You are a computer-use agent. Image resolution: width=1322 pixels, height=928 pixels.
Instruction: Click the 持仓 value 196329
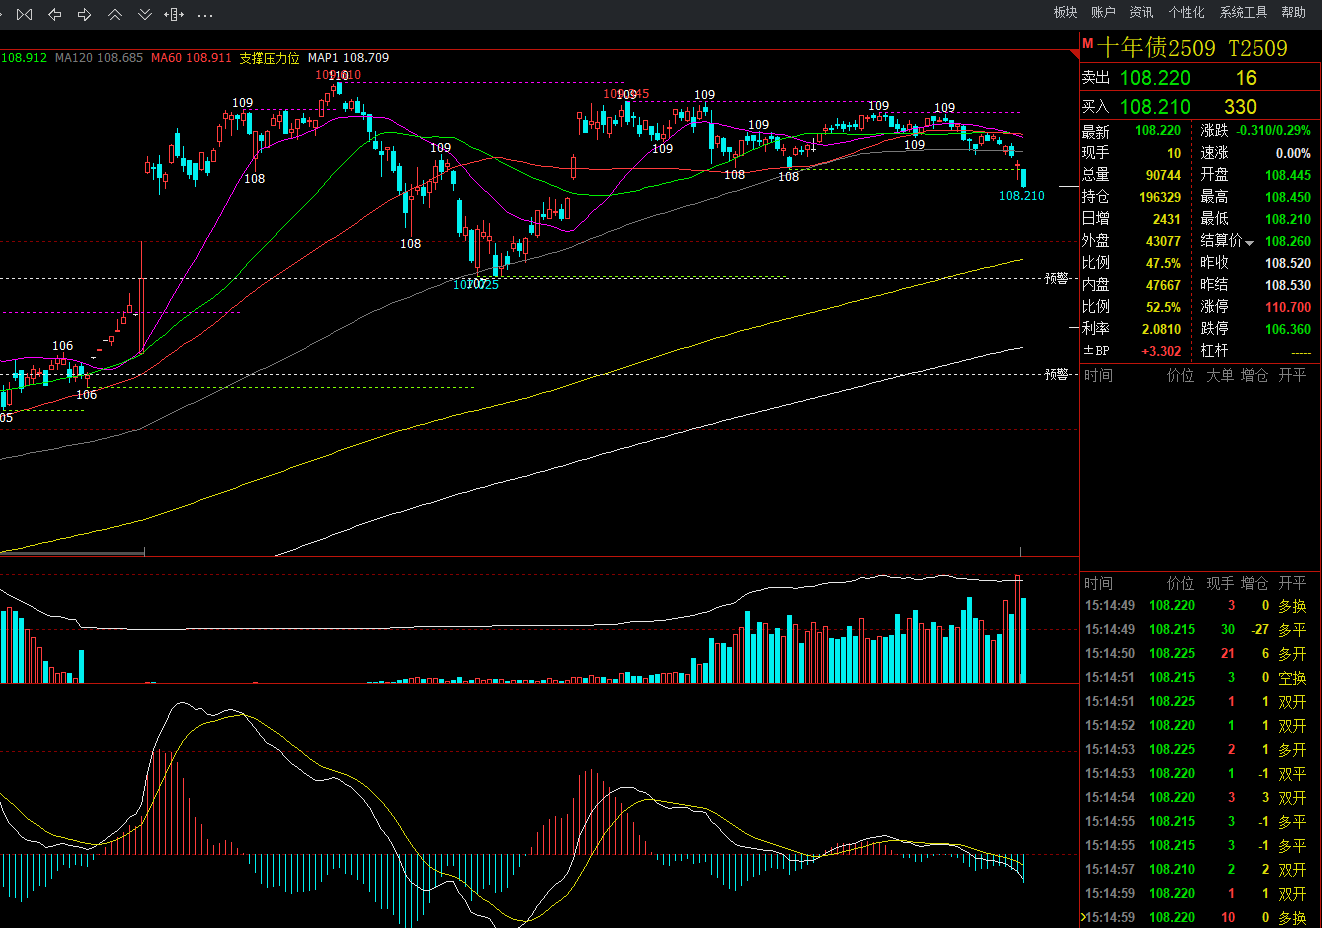click(x=1160, y=197)
